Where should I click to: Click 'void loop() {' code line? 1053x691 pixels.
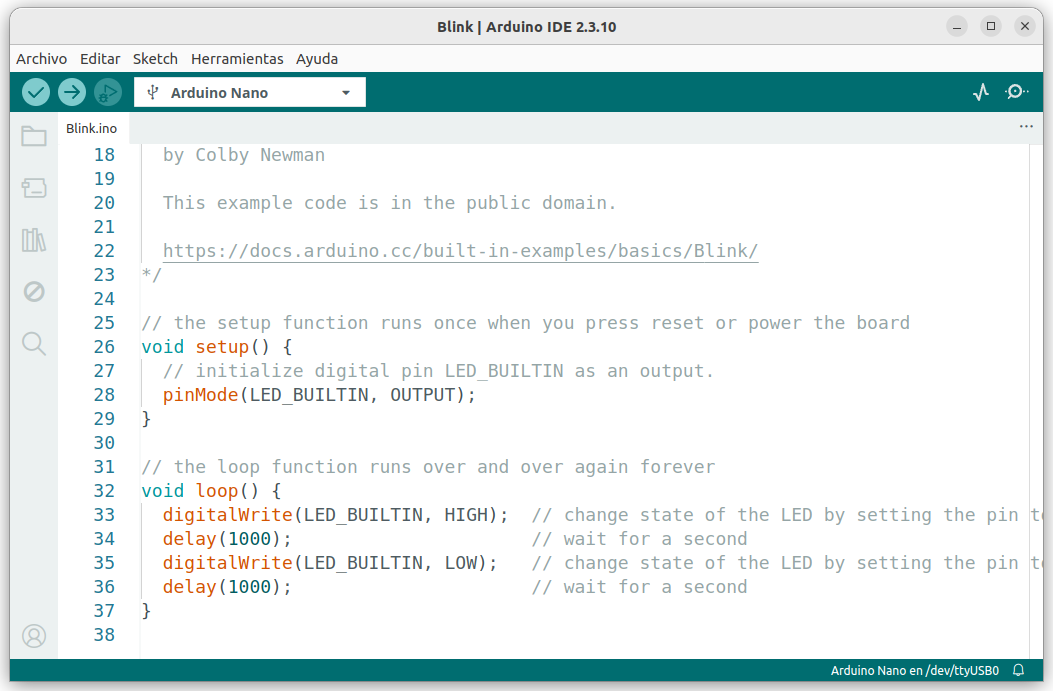[x=212, y=491]
